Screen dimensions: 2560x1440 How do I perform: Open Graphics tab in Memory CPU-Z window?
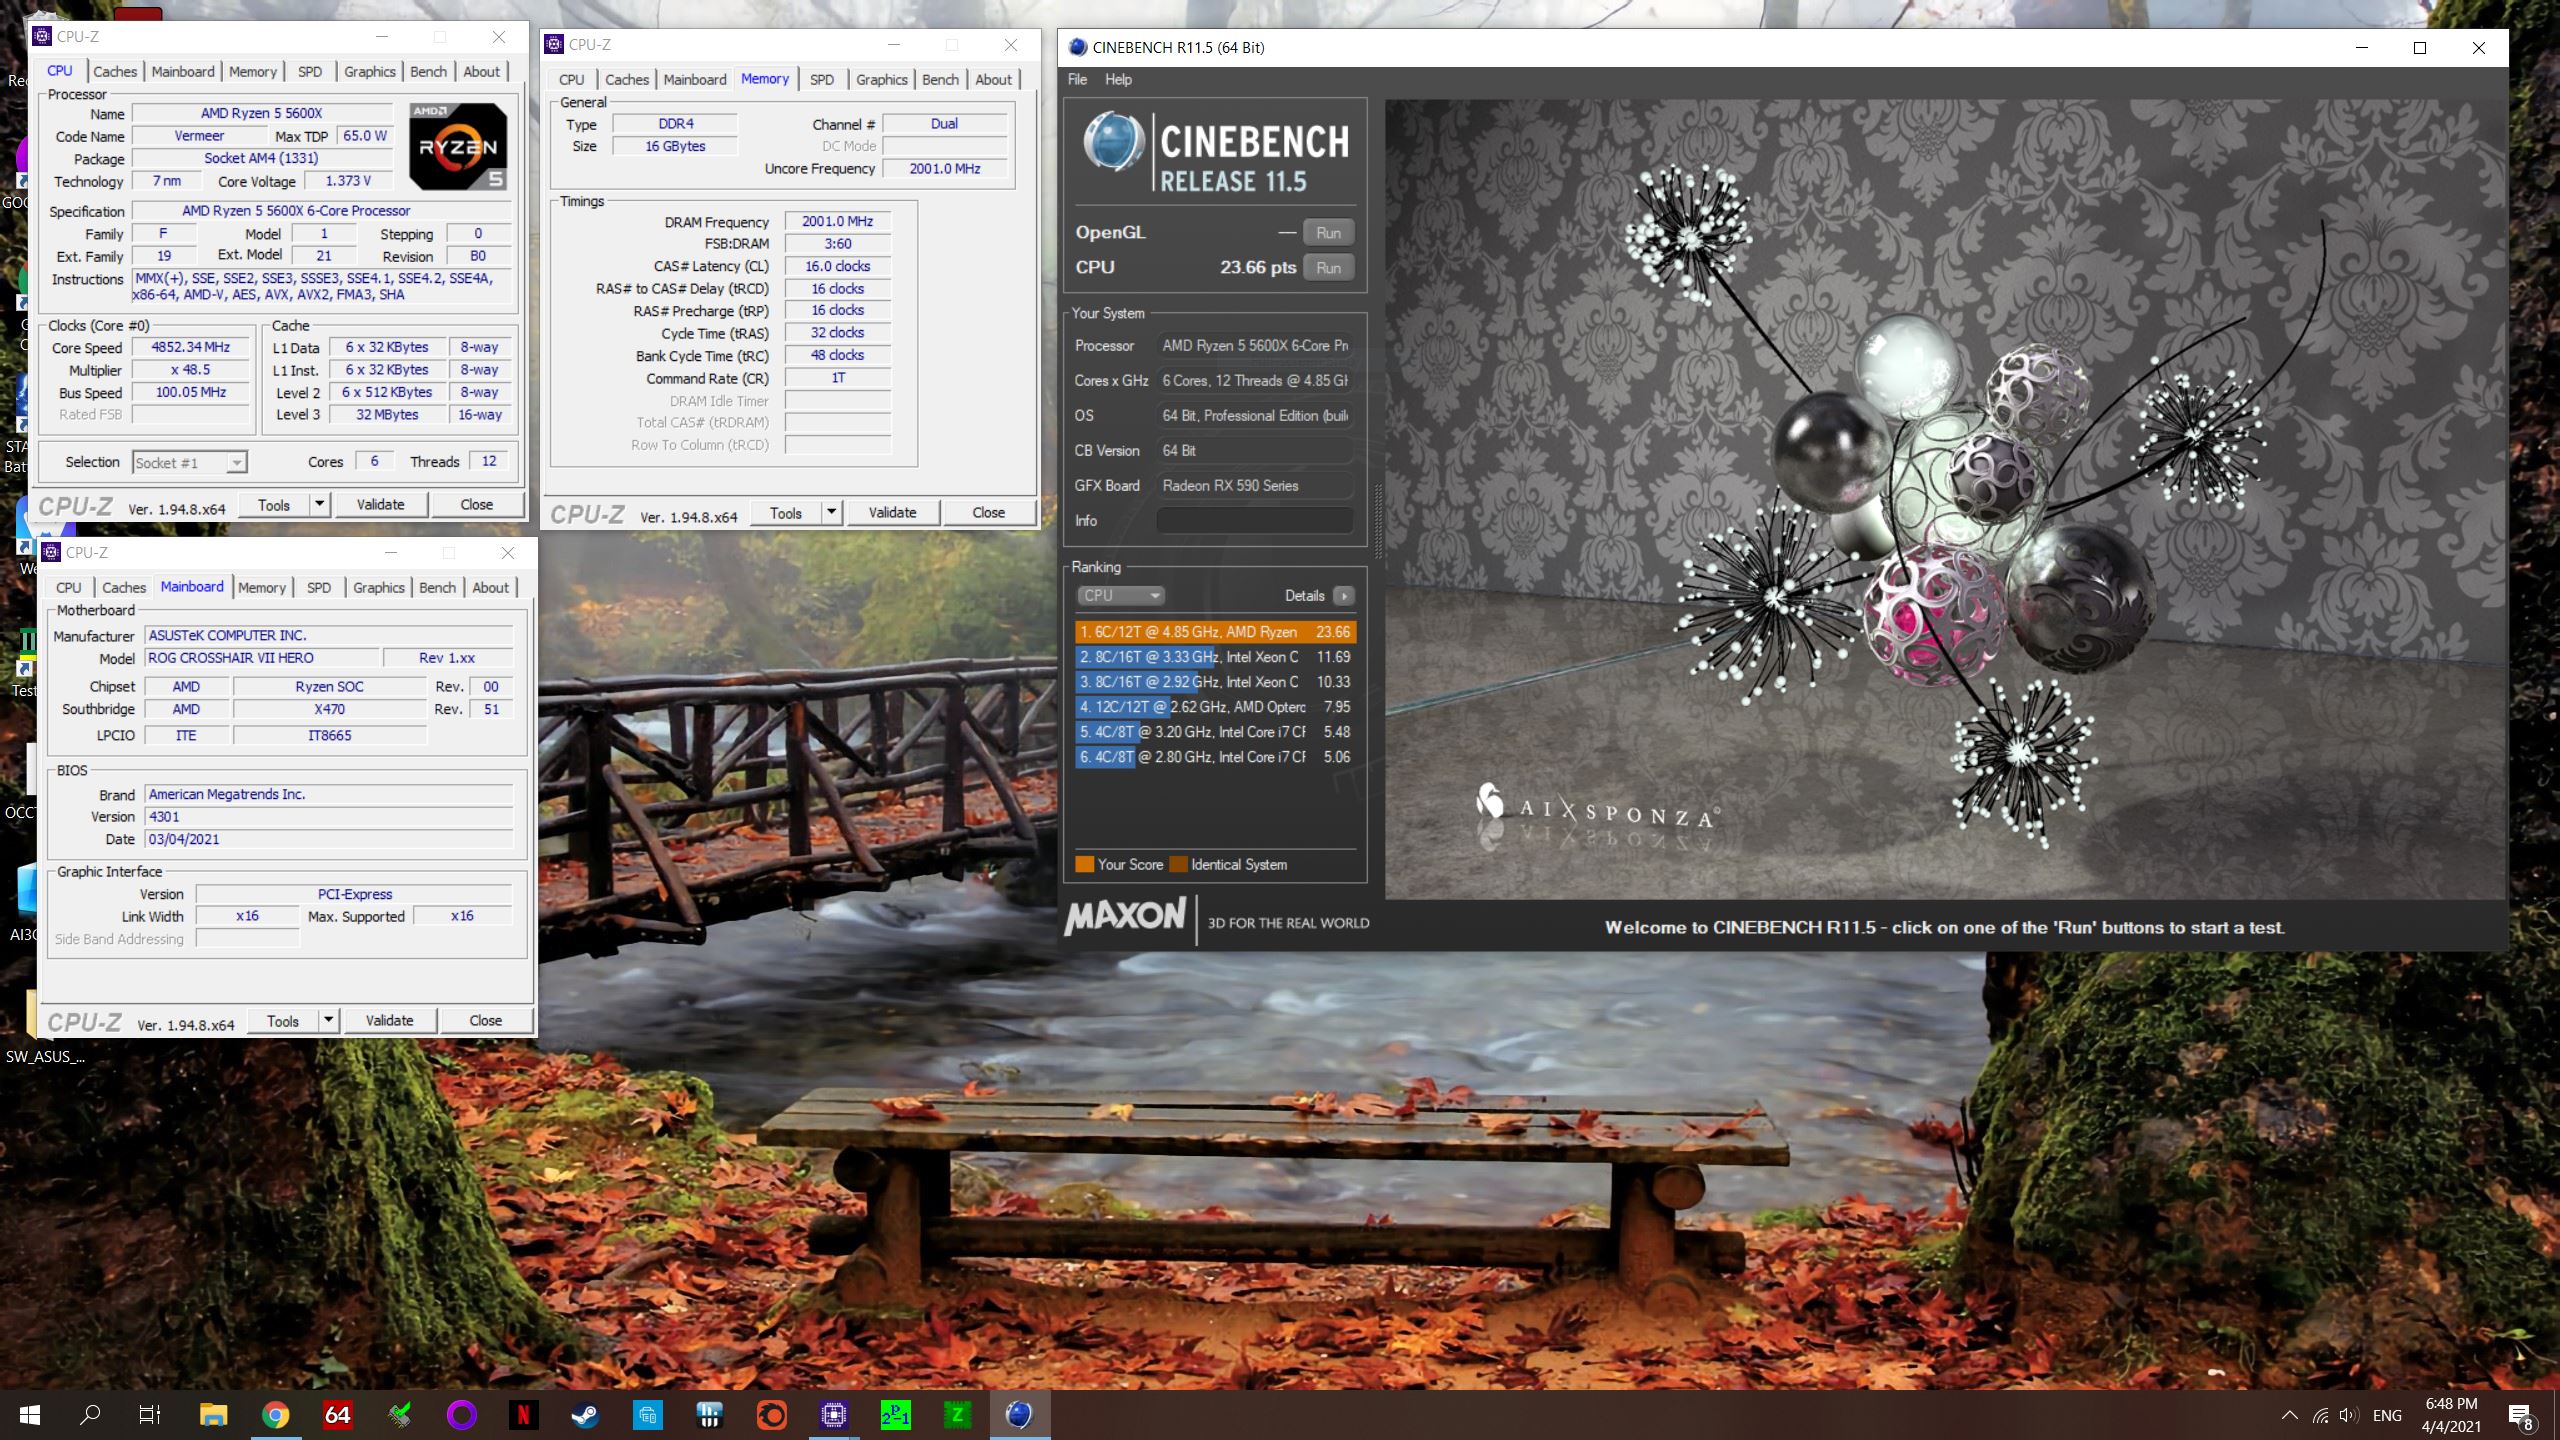coord(881,80)
